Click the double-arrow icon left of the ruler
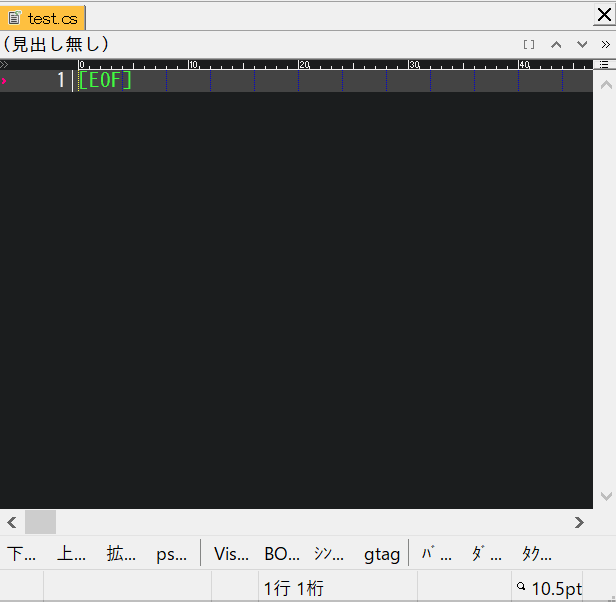This screenshot has width=616, height=602. coord(4,64)
